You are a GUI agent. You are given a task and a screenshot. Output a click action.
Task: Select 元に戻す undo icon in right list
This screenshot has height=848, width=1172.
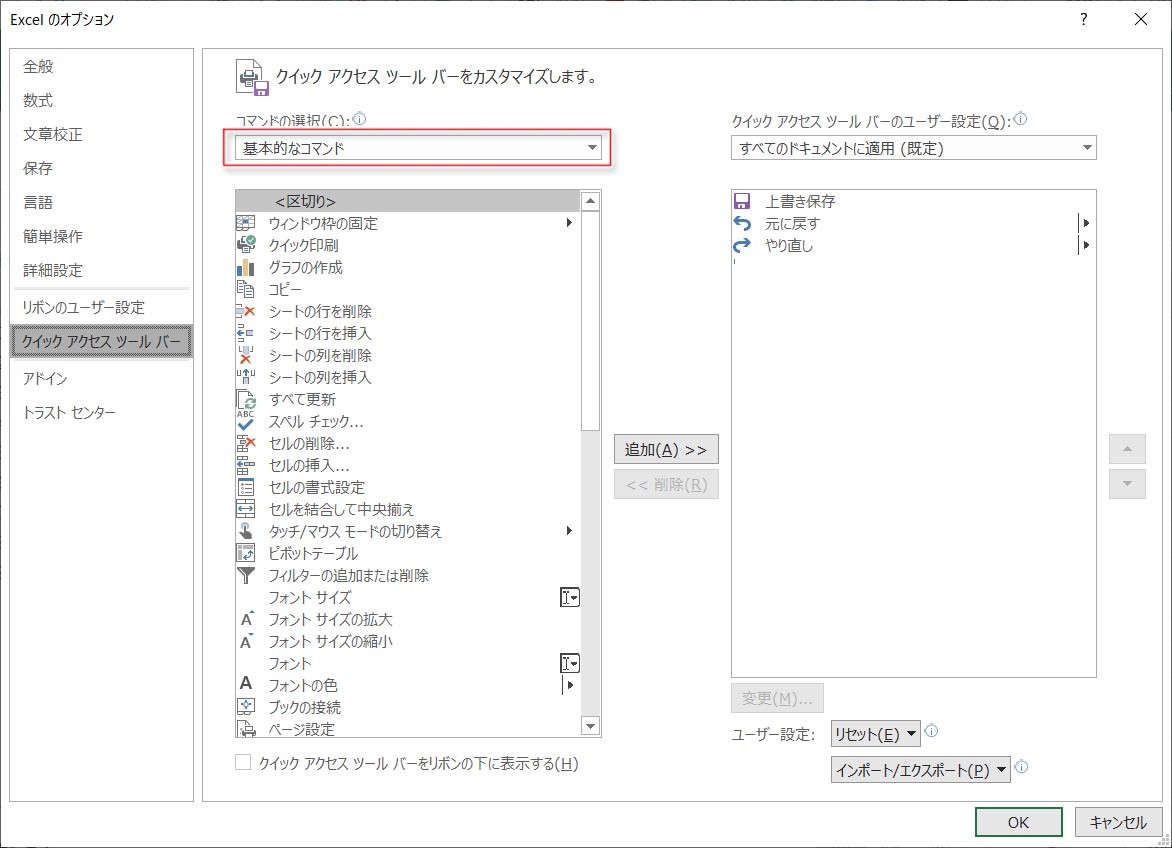[x=741, y=223]
